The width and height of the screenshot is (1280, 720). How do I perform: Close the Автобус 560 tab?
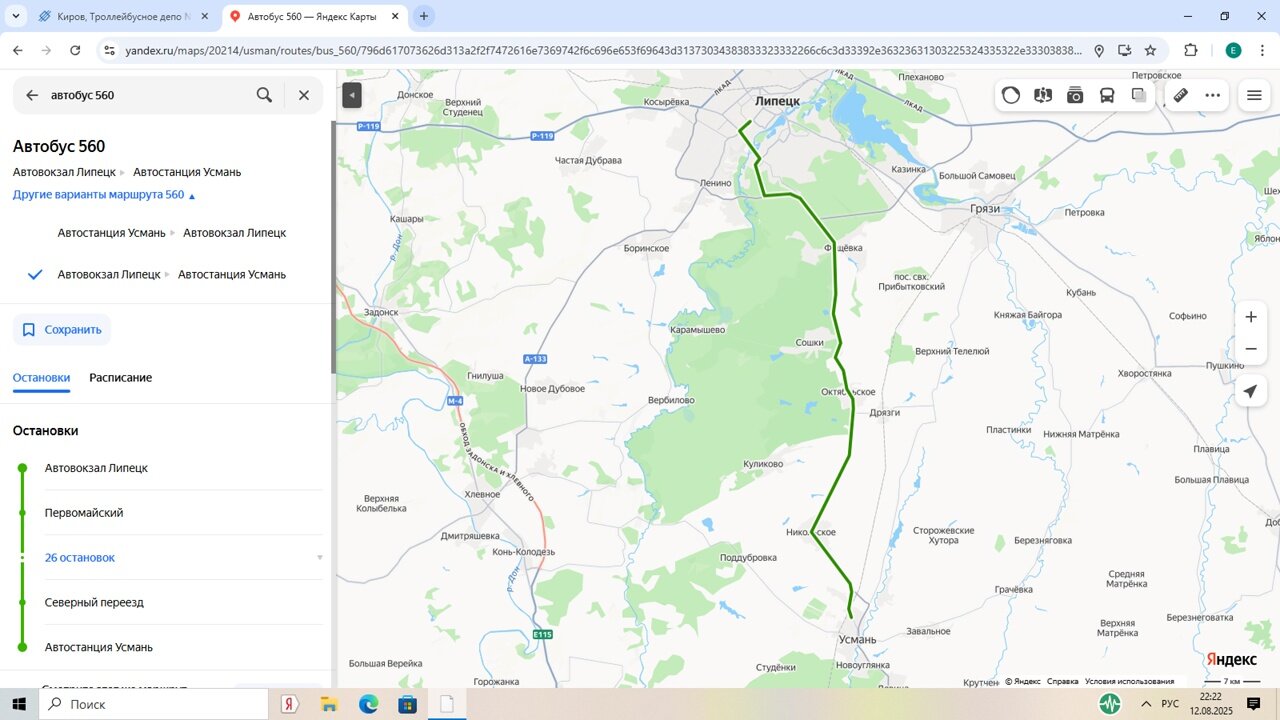pyautogui.click(x=393, y=17)
